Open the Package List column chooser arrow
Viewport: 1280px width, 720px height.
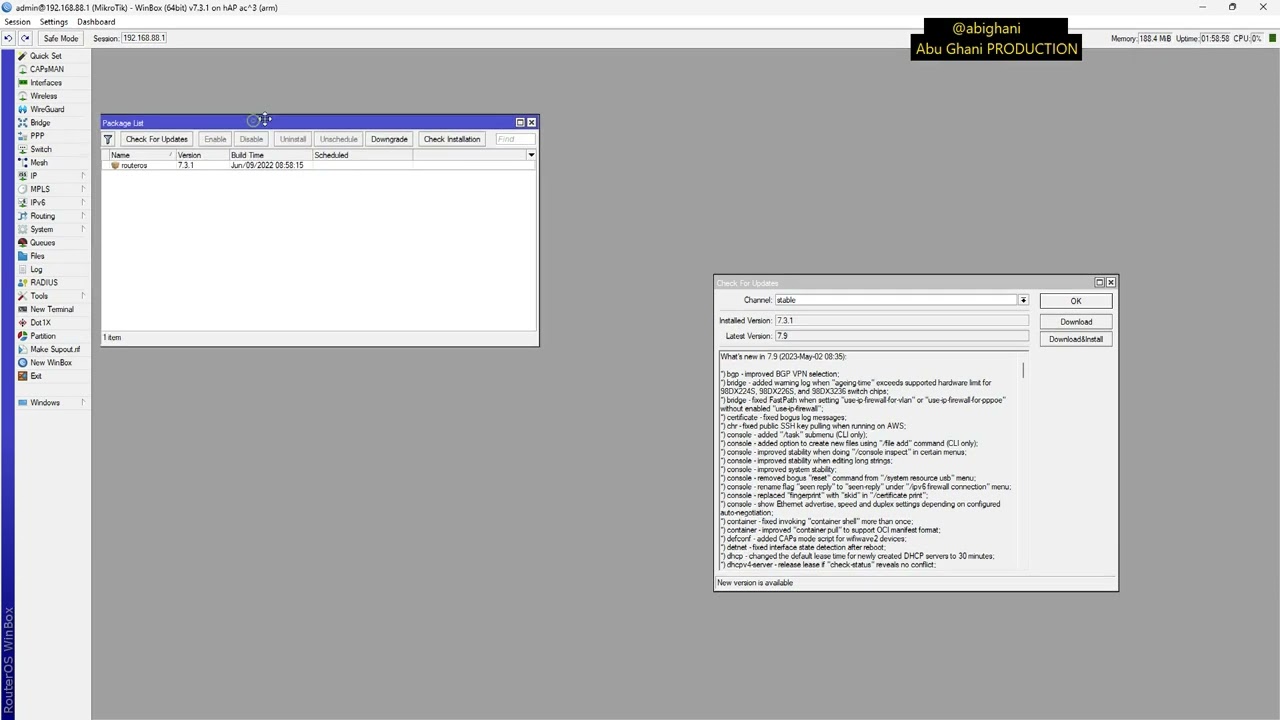pos(531,155)
